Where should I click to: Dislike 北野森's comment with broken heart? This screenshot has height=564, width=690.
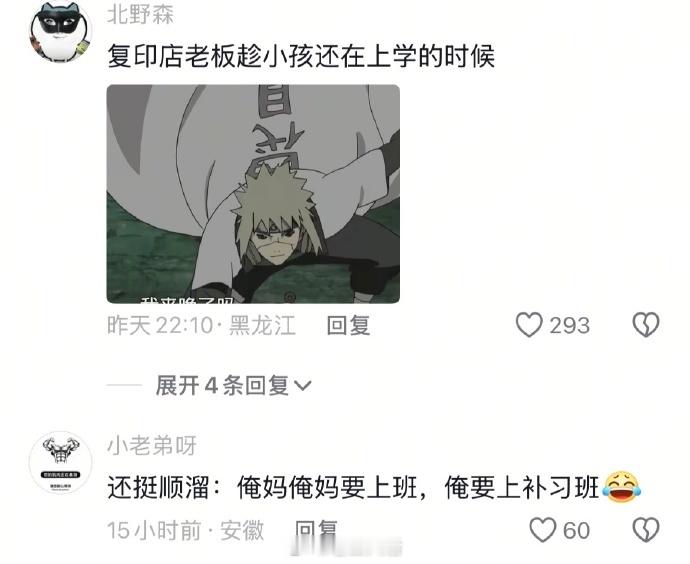(646, 325)
